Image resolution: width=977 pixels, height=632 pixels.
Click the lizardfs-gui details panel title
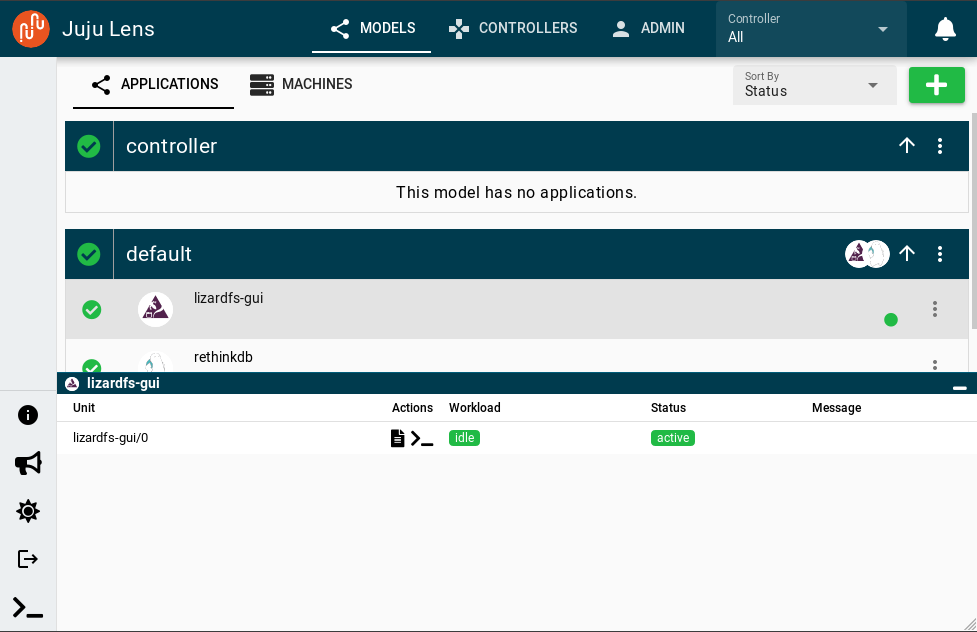[x=123, y=383]
